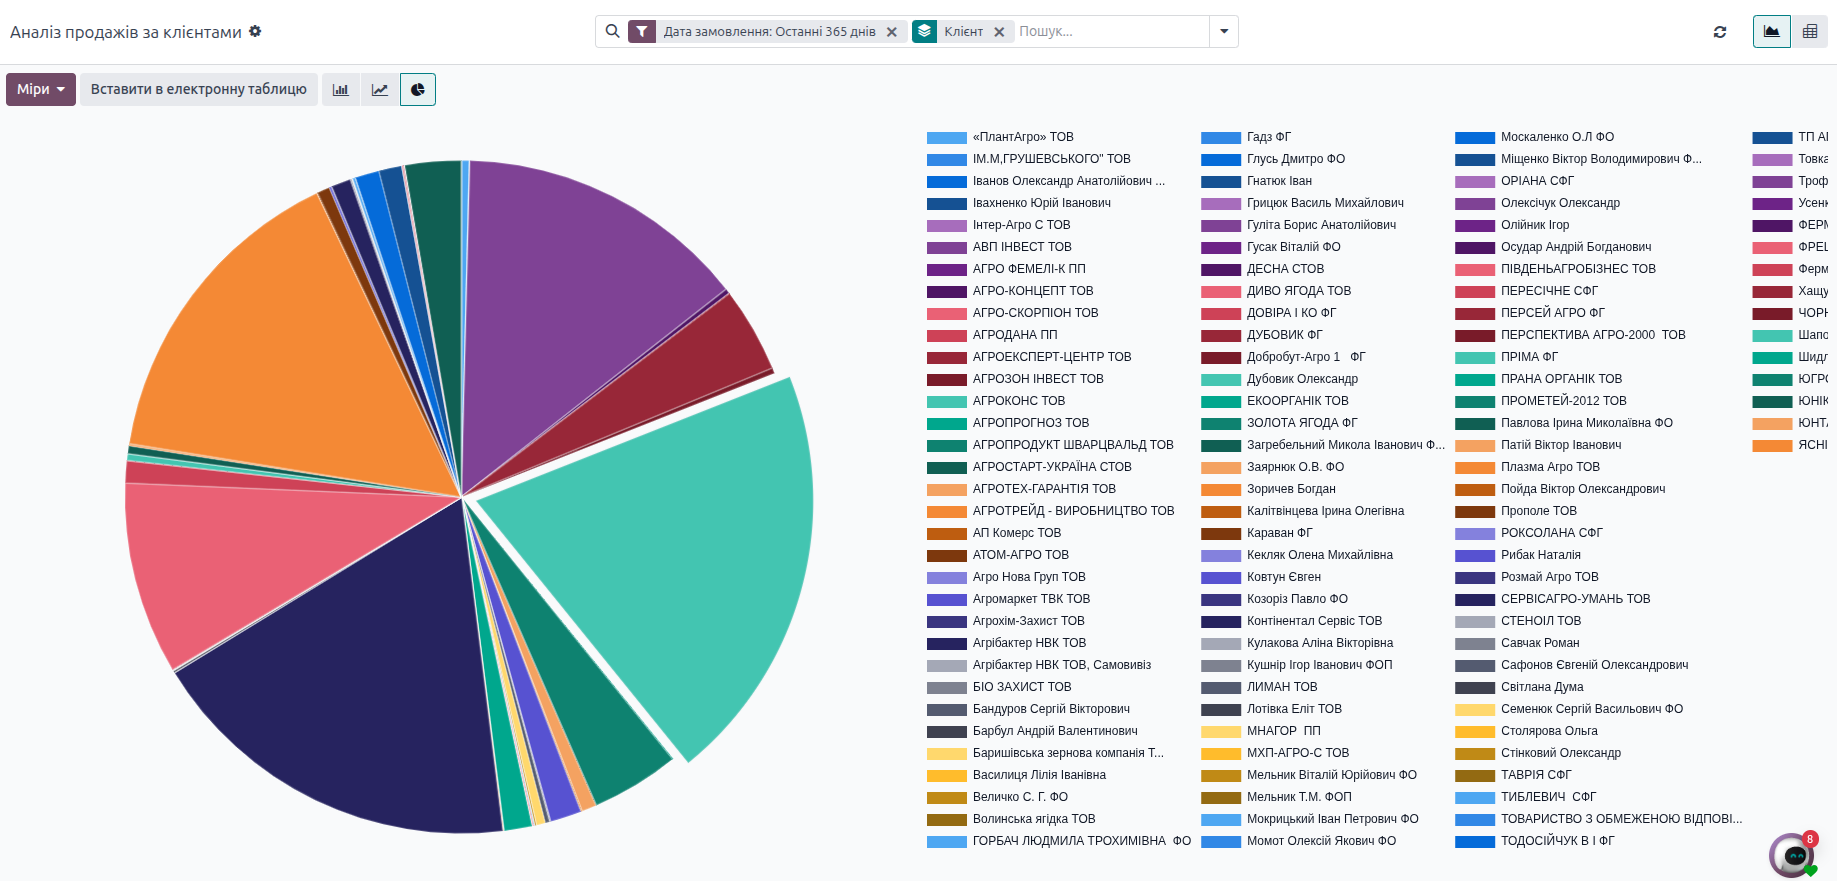This screenshot has height=881, width=1837.
Task: Expand the Міри dropdown
Action: [41, 90]
